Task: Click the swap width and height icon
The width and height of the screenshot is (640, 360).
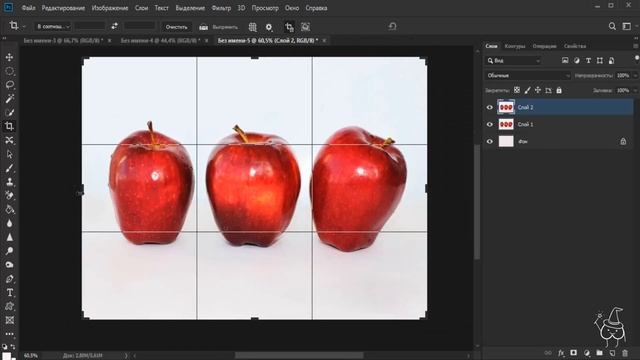Action: (x=115, y=26)
